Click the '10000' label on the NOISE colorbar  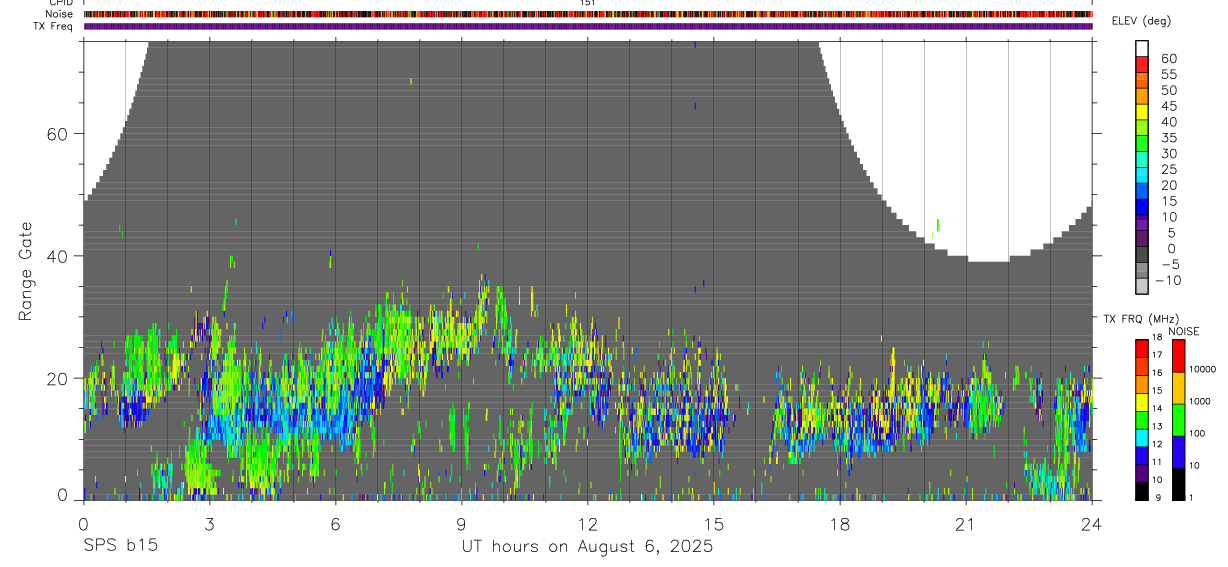click(1205, 369)
